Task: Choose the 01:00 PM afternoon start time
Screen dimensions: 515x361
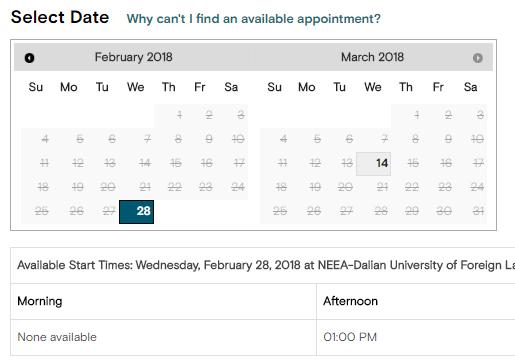Action: 350,337
